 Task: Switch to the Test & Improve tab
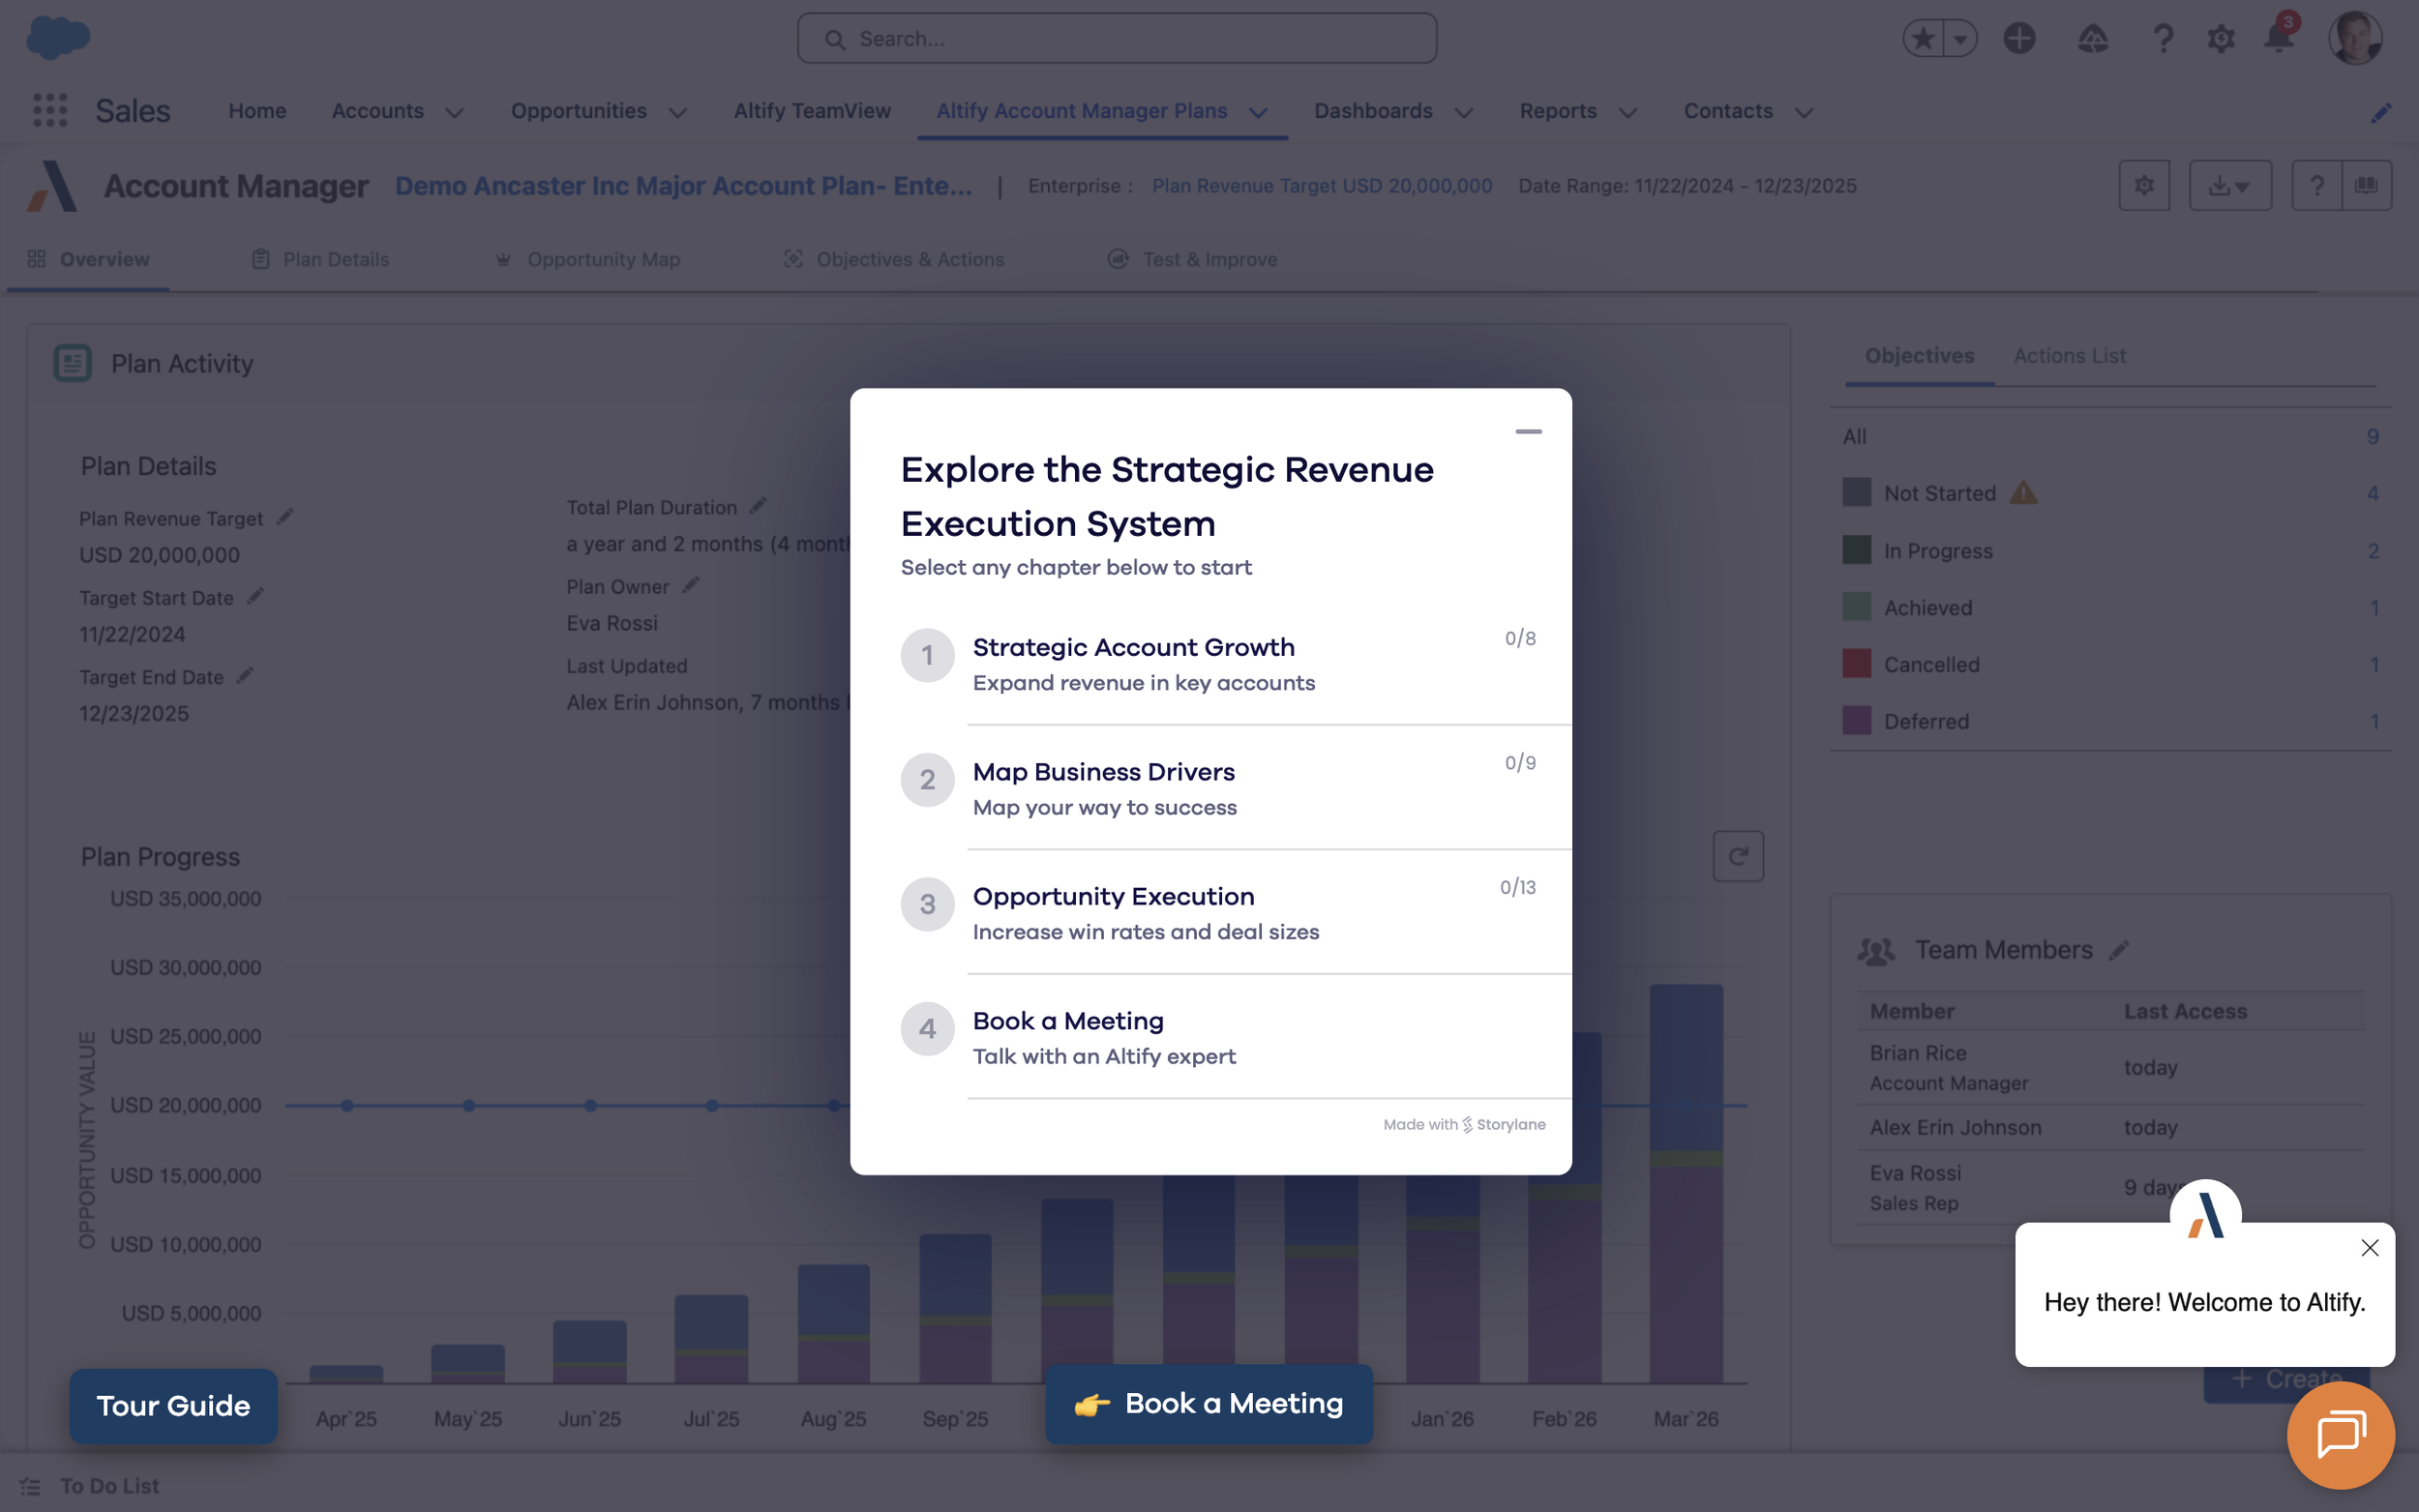click(1192, 259)
